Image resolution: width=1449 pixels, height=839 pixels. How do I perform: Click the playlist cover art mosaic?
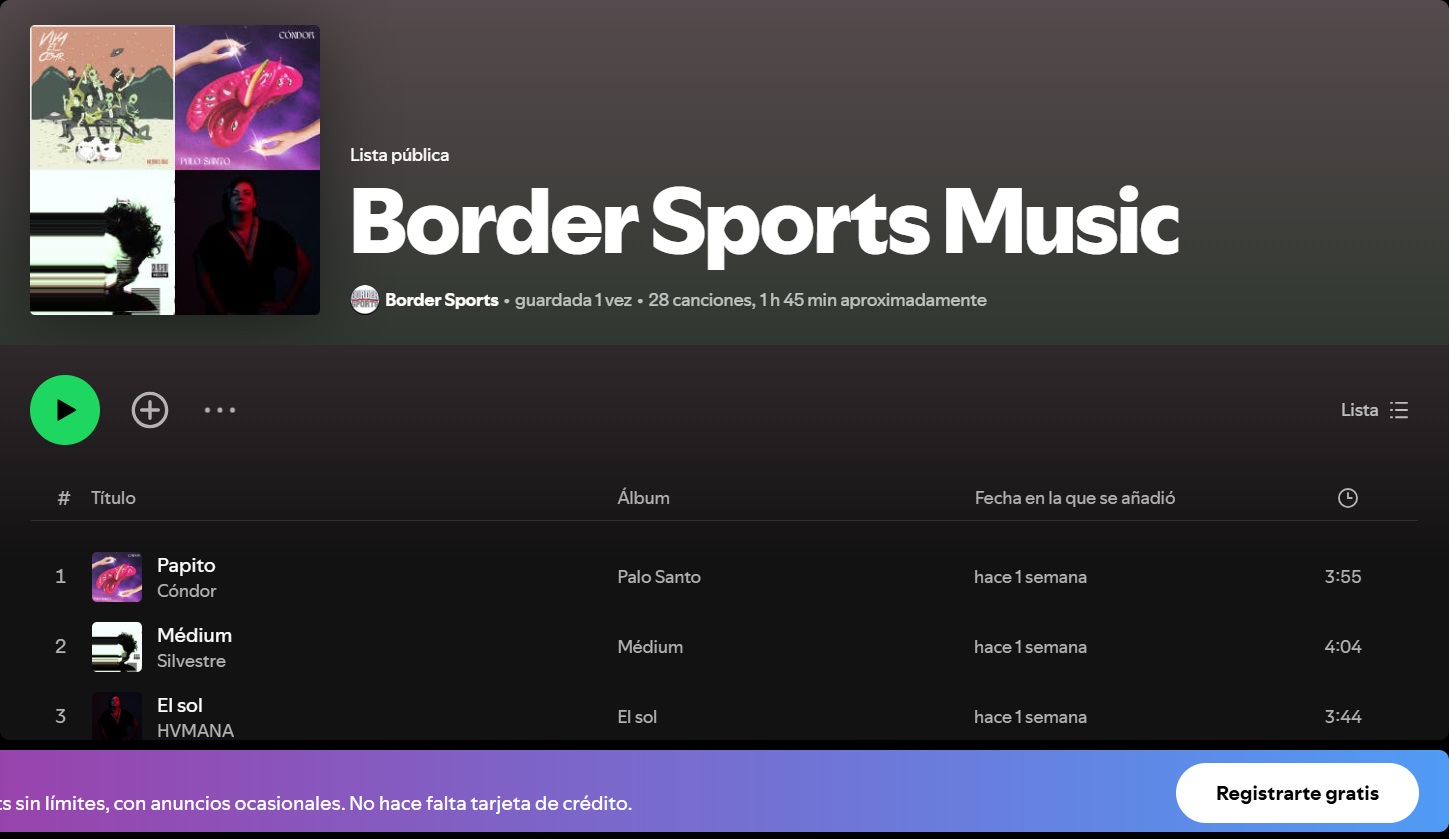coord(175,170)
